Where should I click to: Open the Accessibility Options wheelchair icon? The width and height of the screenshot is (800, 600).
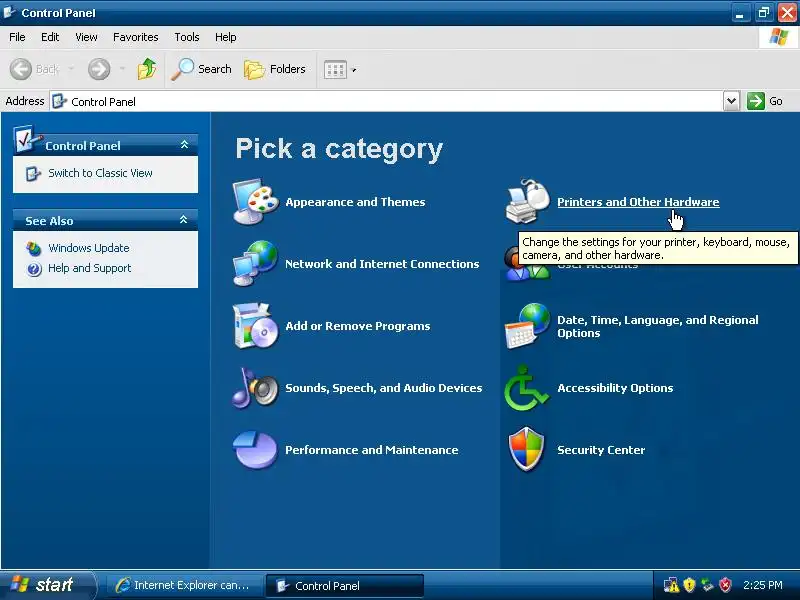(x=526, y=388)
